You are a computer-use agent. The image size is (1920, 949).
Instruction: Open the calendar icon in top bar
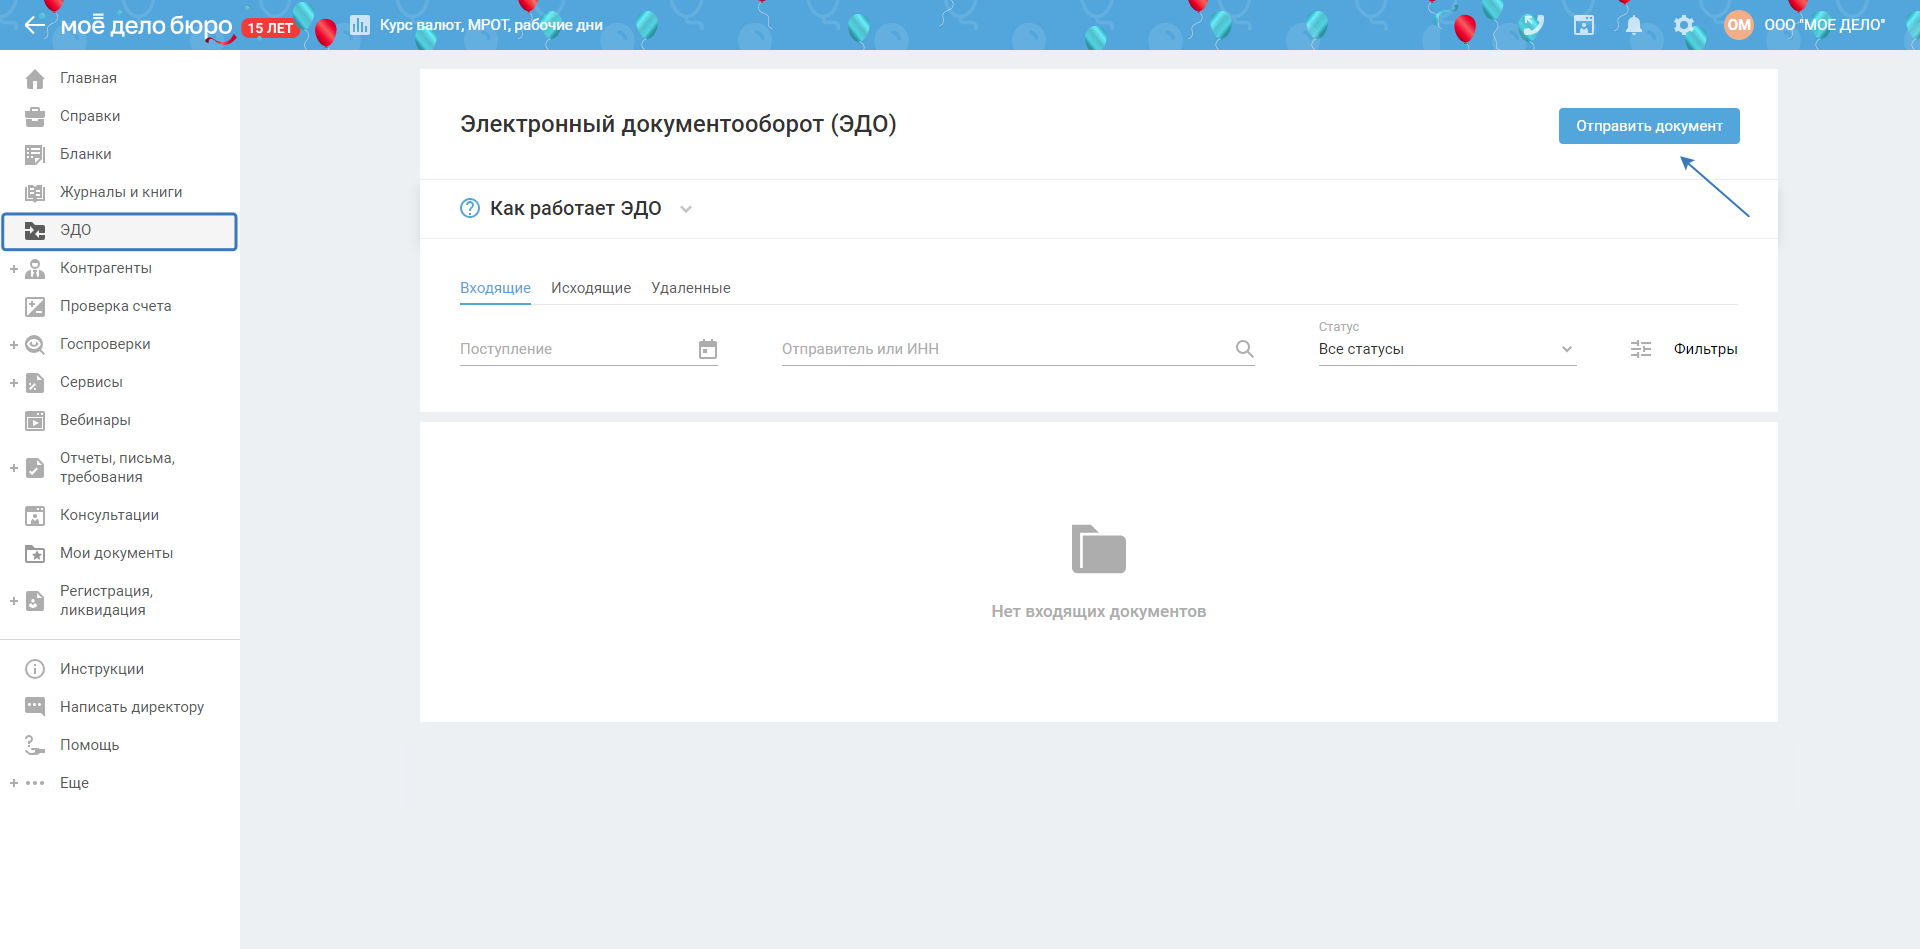pyautogui.click(x=1584, y=25)
